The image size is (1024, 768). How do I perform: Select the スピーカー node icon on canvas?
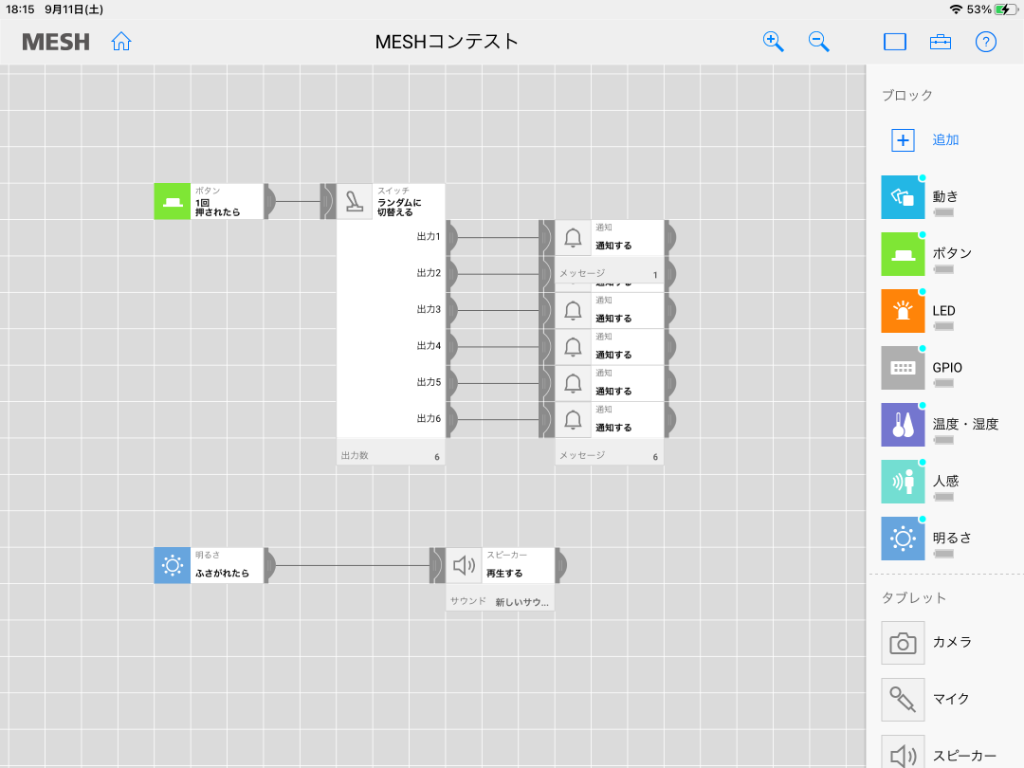(x=464, y=565)
